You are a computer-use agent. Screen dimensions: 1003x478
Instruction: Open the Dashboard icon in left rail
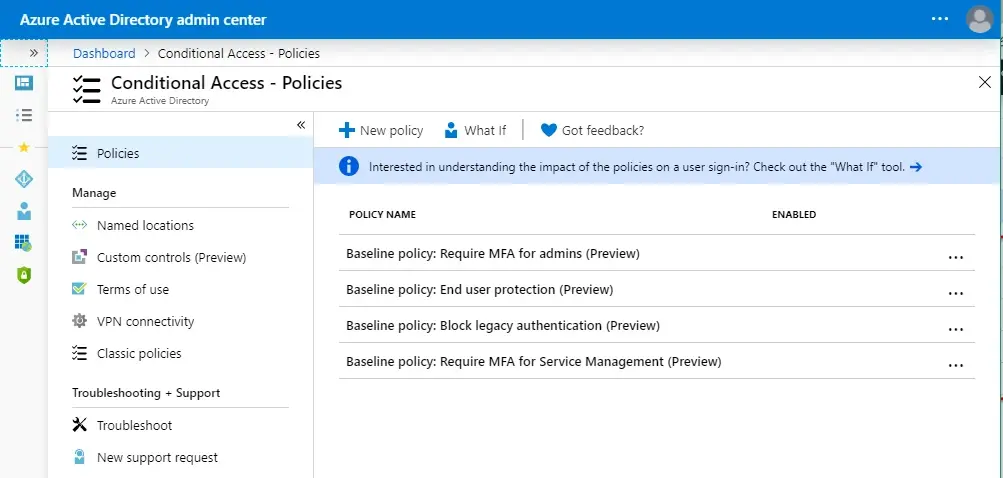(x=24, y=83)
